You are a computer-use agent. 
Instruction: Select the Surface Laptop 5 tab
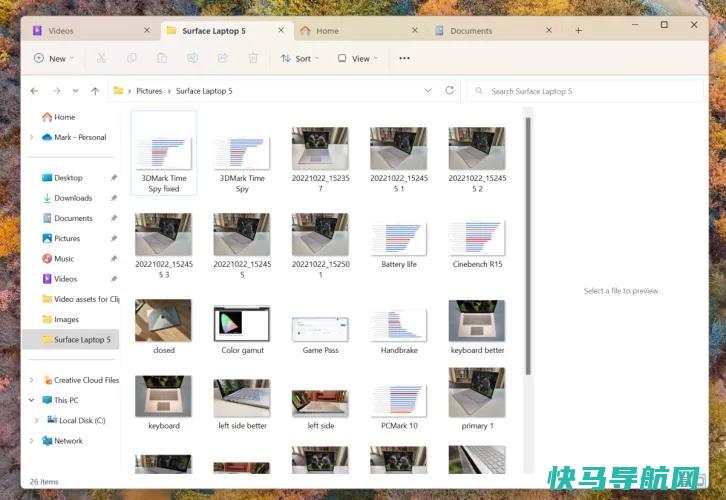pyautogui.click(x=227, y=31)
